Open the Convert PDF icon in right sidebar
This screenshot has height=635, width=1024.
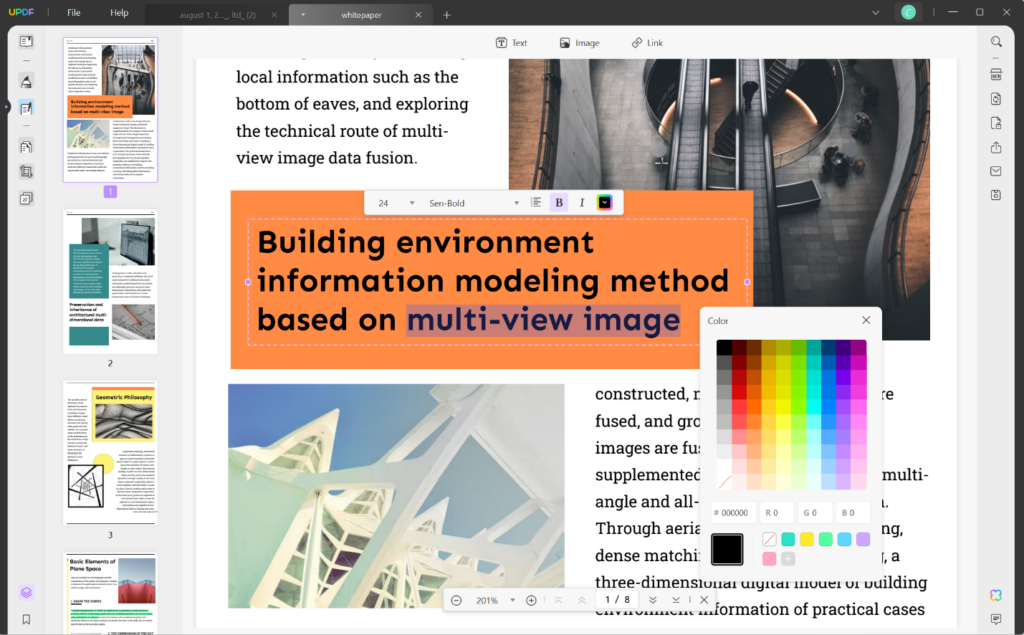996,99
